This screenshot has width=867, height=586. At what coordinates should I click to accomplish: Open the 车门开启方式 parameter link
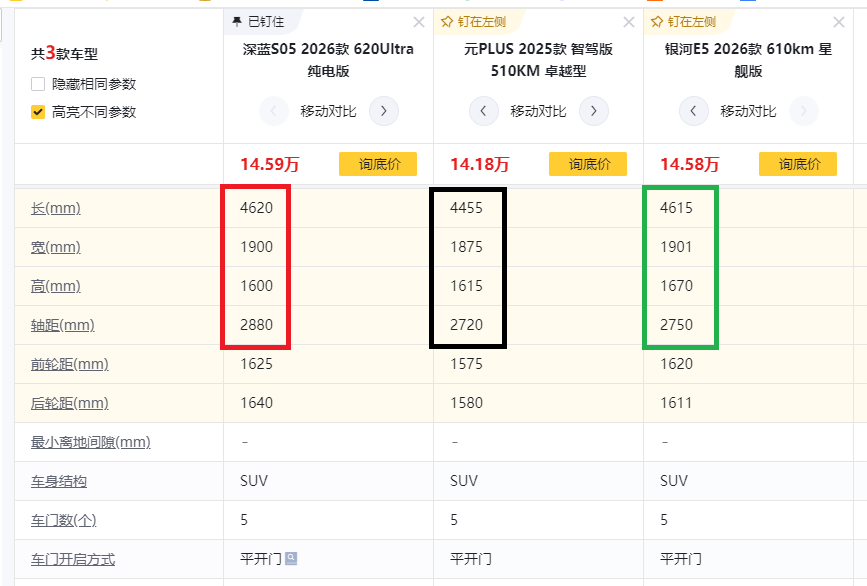click(x=73, y=559)
